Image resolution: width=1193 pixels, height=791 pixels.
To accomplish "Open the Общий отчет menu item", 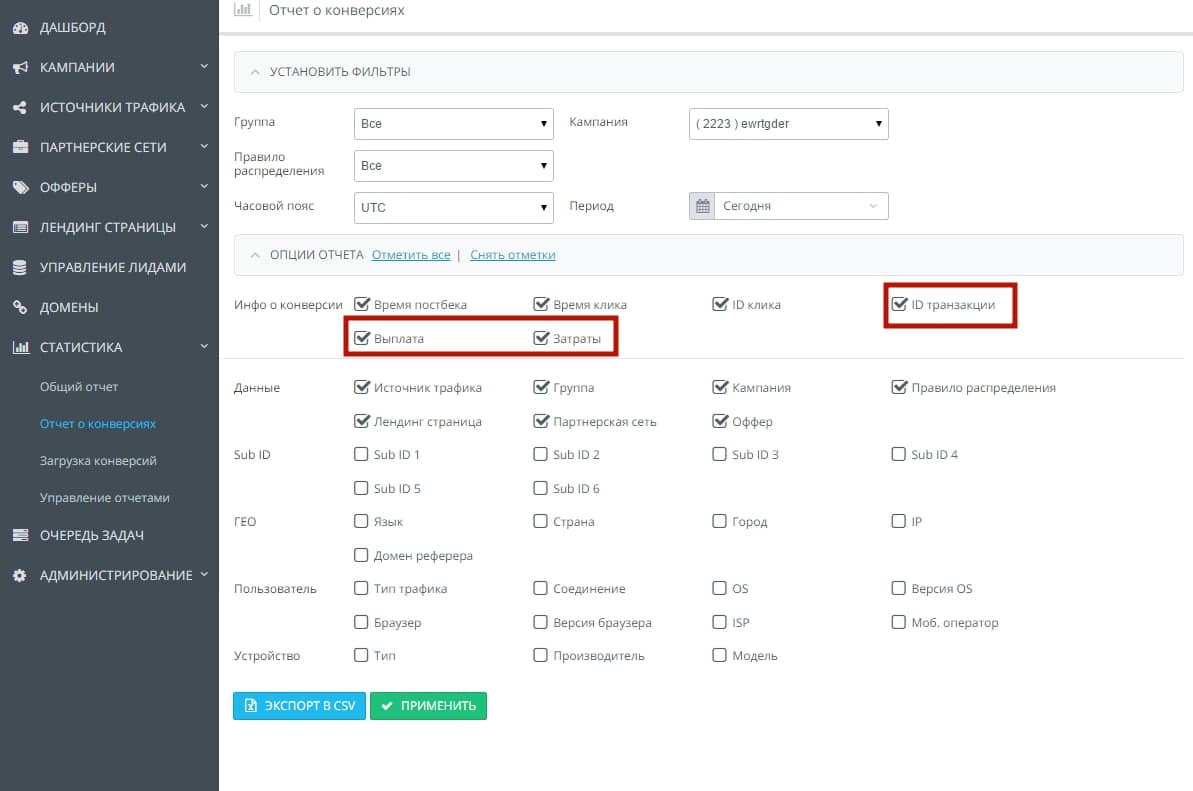I will pyautogui.click(x=79, y=386).
